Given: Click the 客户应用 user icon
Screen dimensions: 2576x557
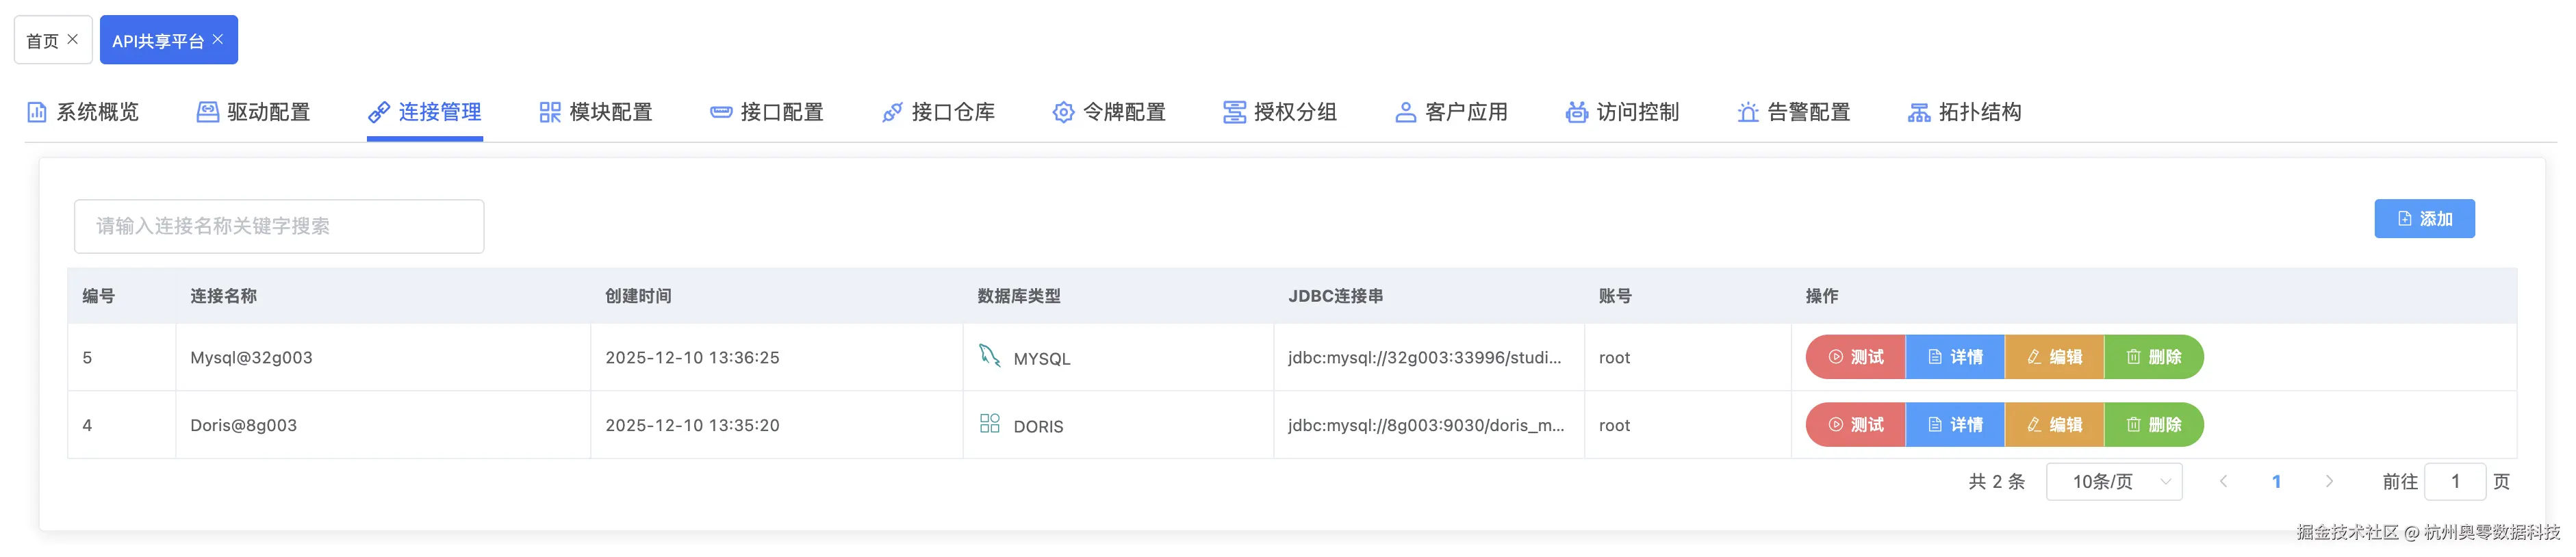Looking at the screenshot, I should coord(1406,112).
